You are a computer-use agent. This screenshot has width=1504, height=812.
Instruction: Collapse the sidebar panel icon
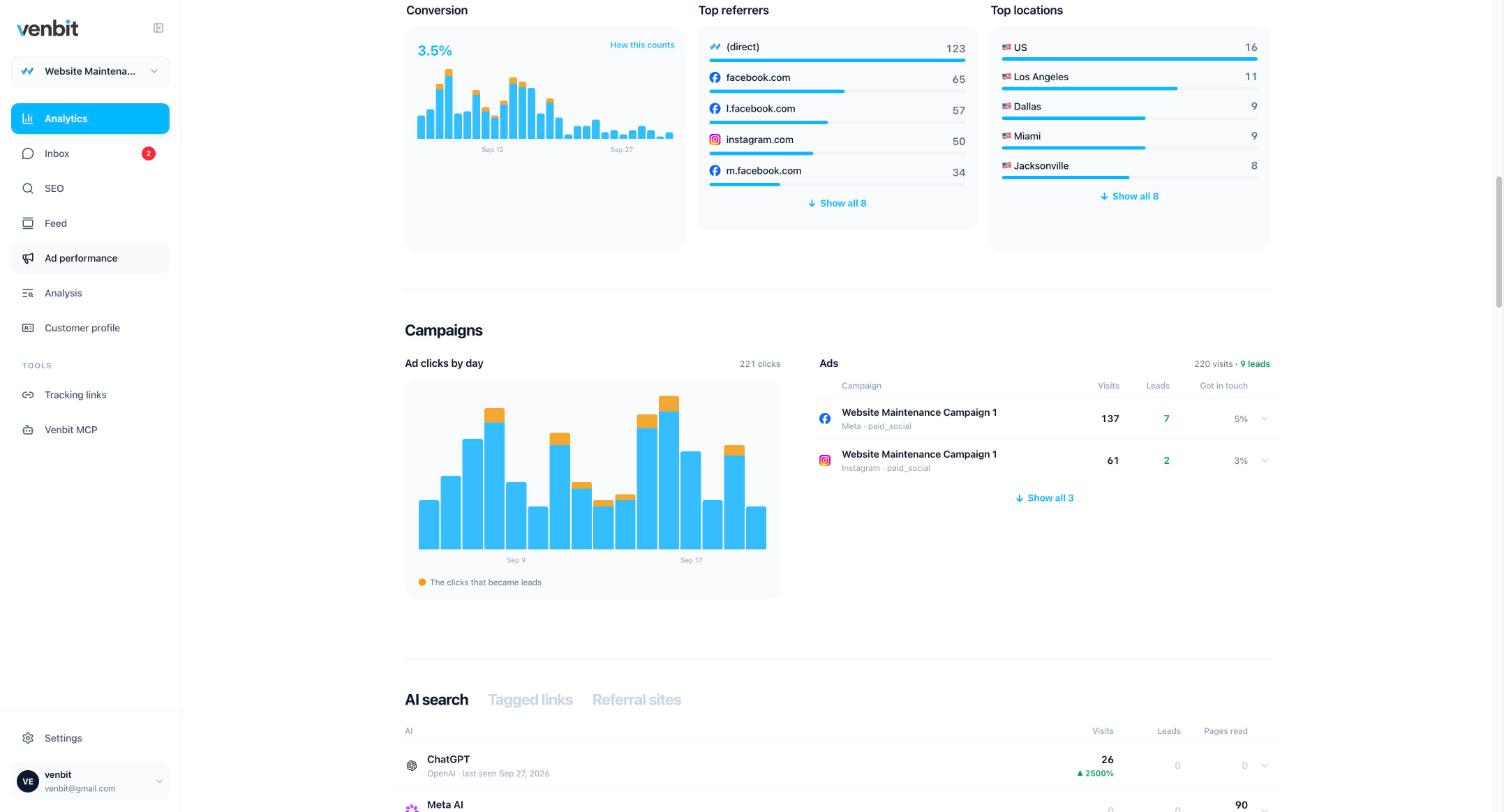click(x=158, y=28)
